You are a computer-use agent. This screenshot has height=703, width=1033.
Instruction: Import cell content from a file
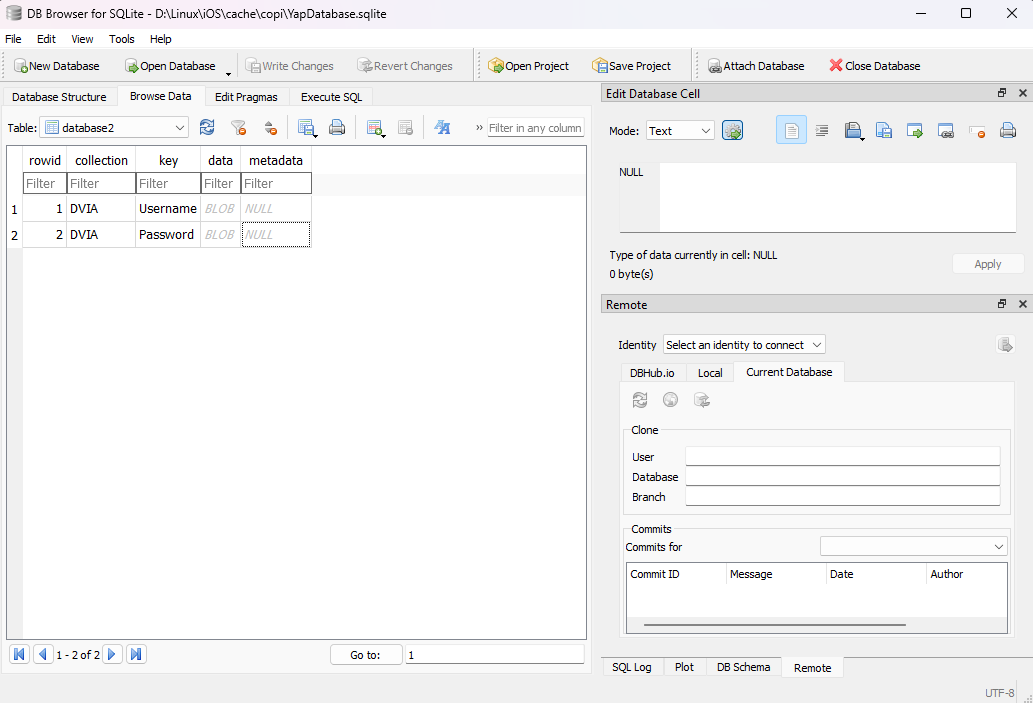853,130
